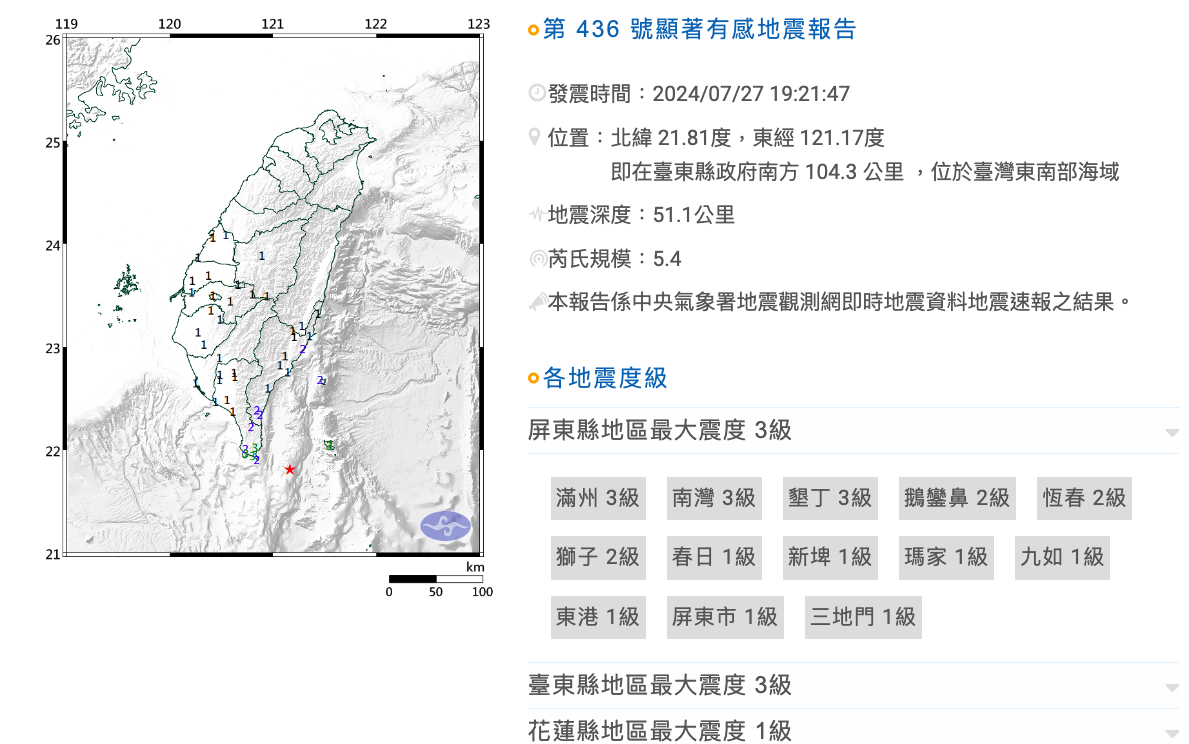Click the Penghu islands on the map
The width and height of the screenshot is (1189, 744).
coord(126,284)
